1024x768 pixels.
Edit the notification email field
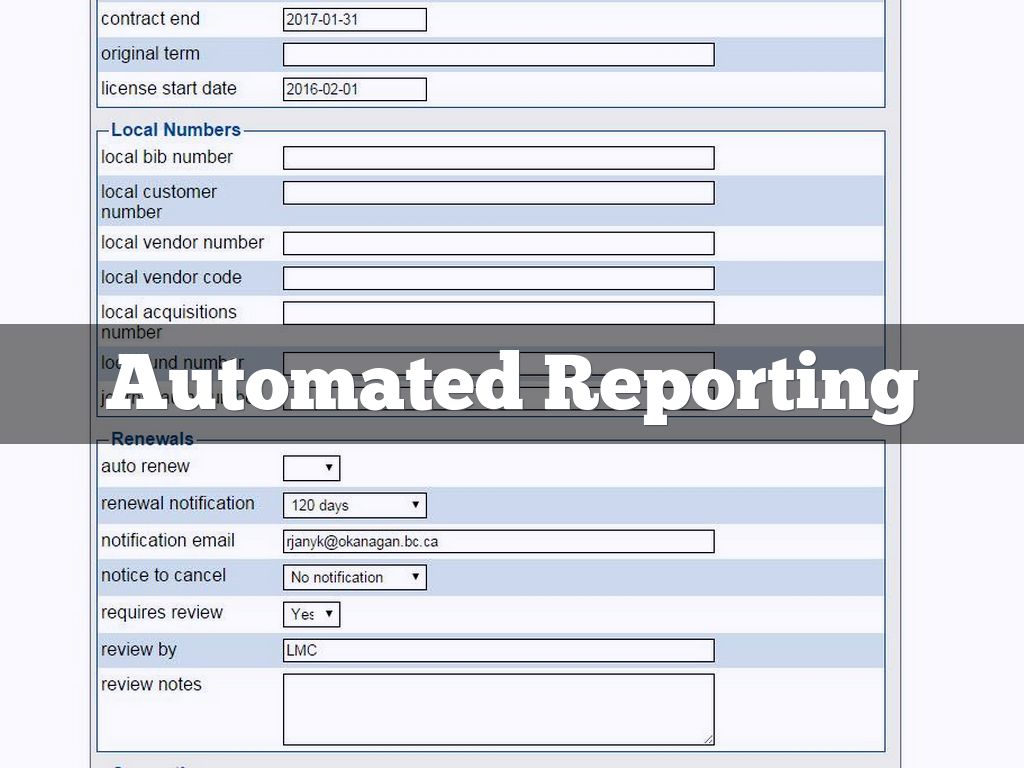pos(498,541)
